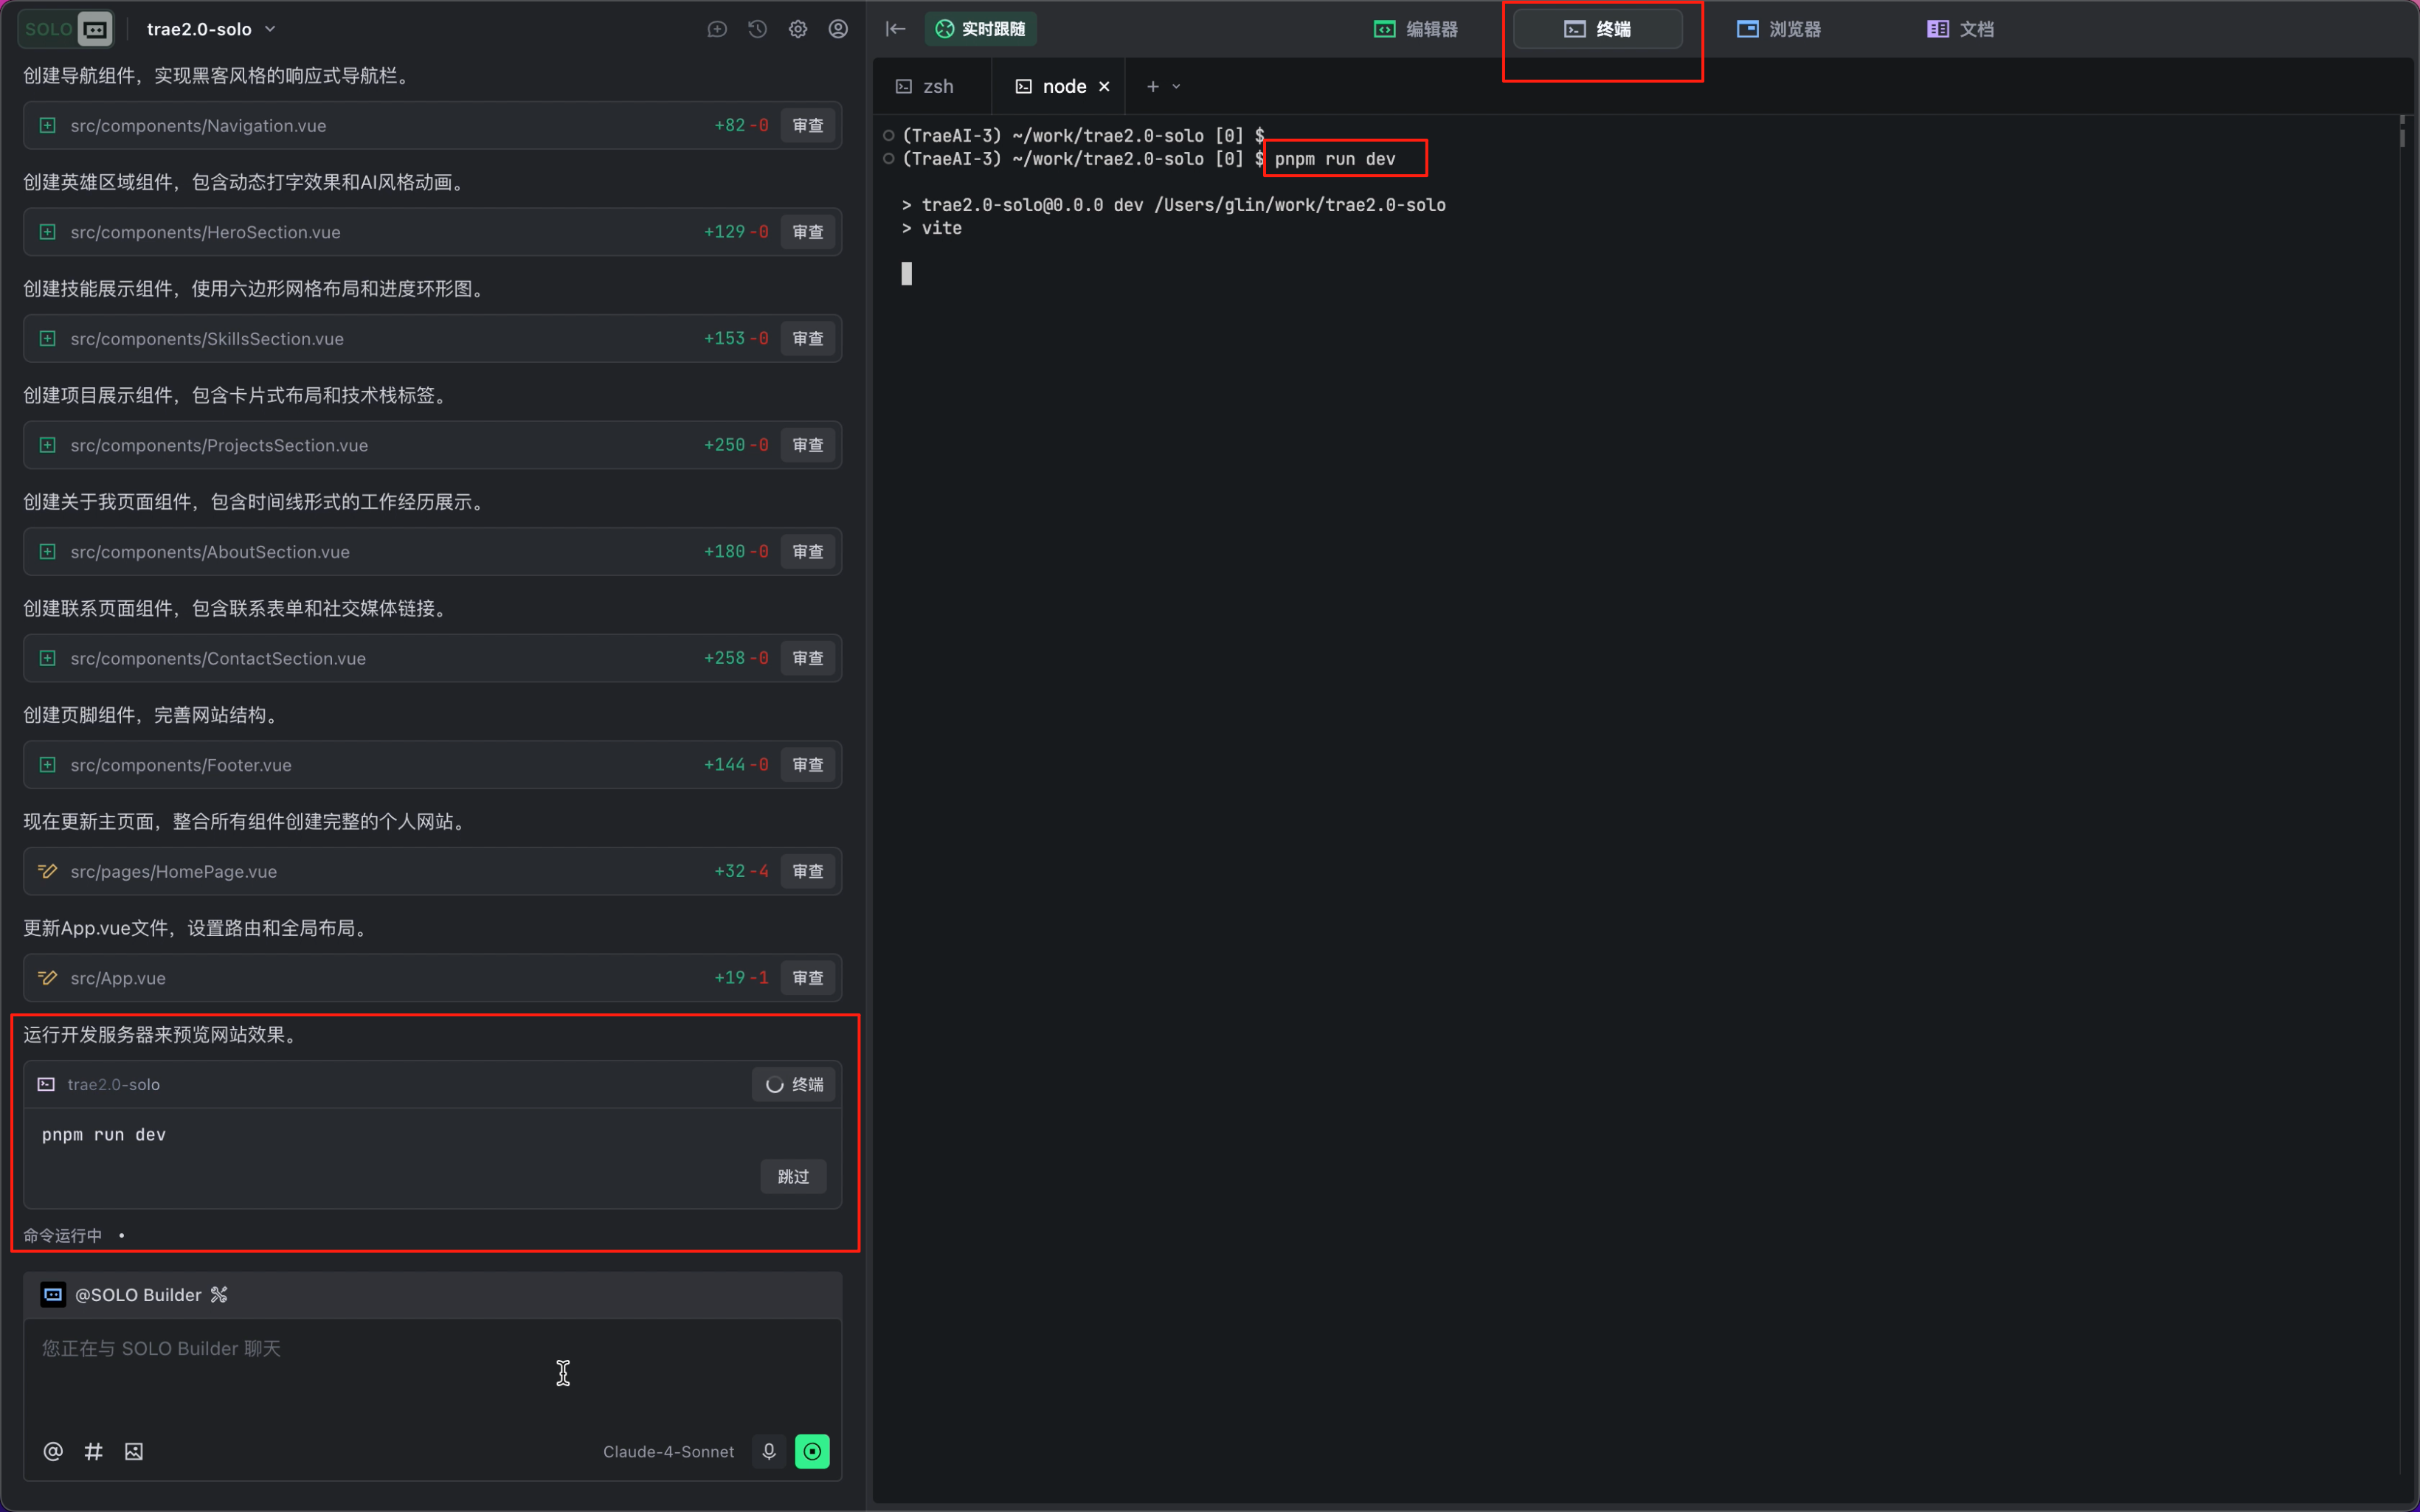Screen dimensions: 2420x1512
Task: Expand the trae2.0-solo project dropdown
Action: [211, 29]
